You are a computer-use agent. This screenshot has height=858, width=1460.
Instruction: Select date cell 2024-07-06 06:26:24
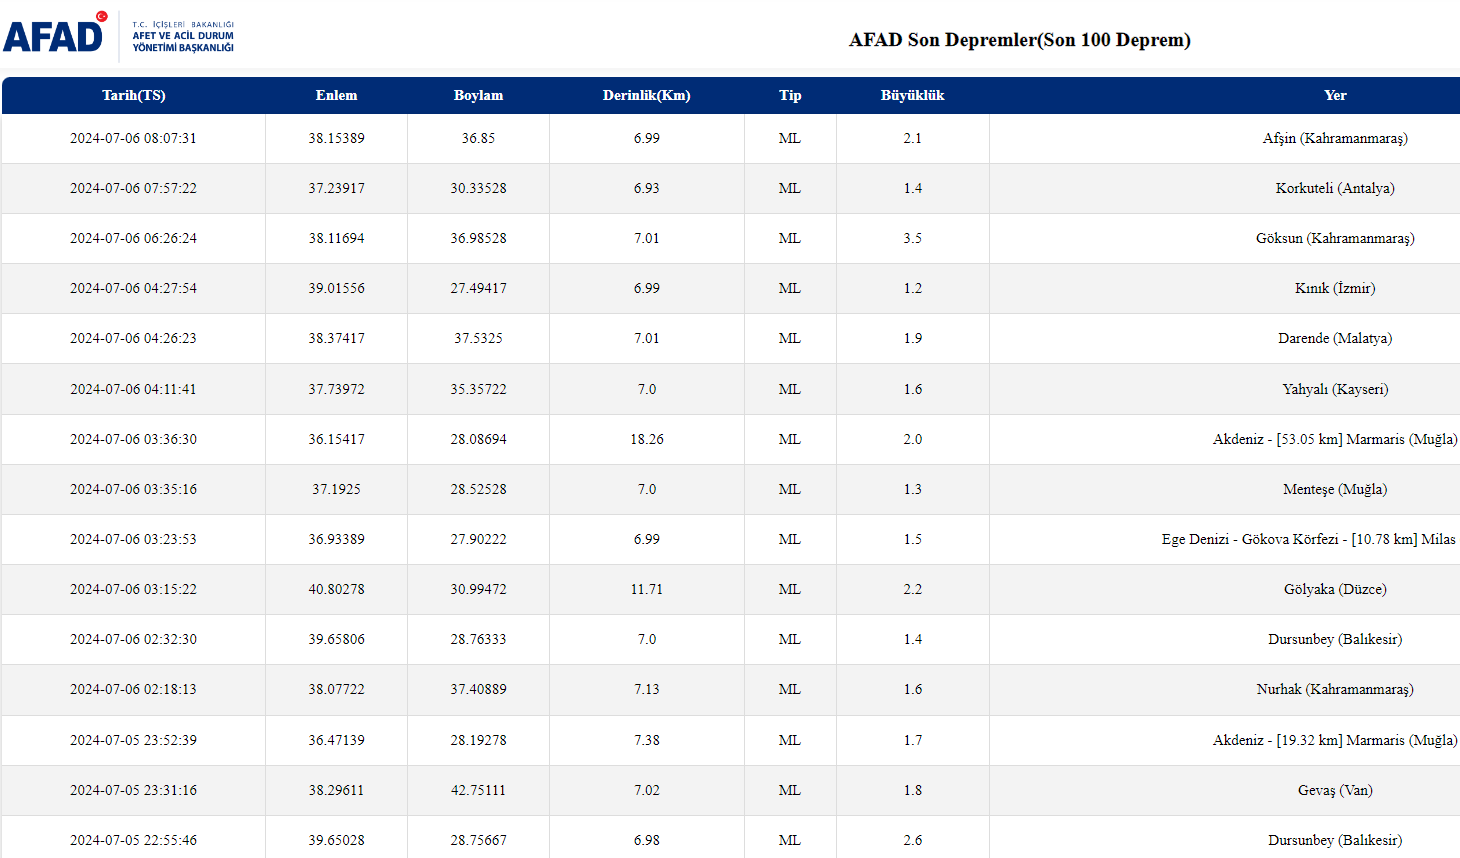(133, 238)
